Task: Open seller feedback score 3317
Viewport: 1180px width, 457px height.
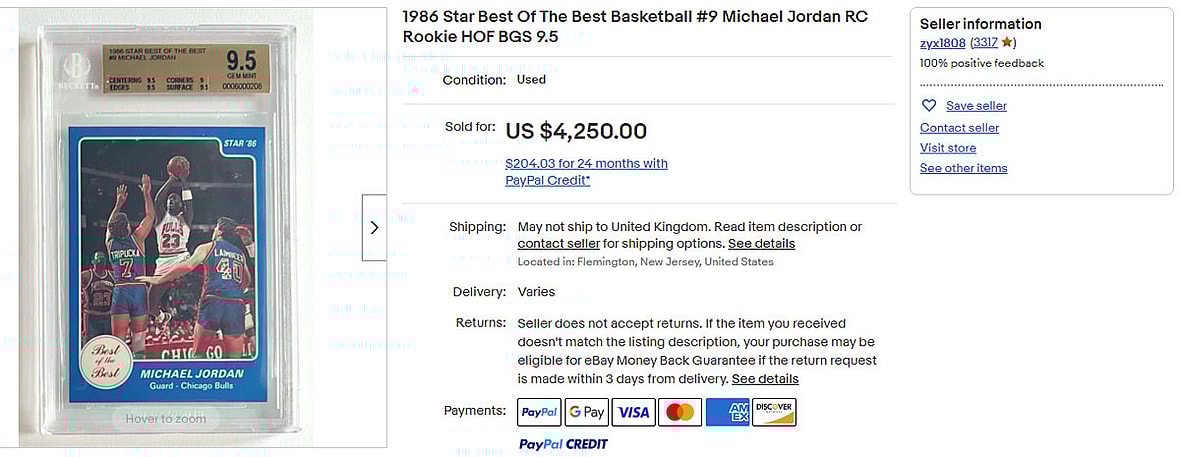Action: (985, 43)
